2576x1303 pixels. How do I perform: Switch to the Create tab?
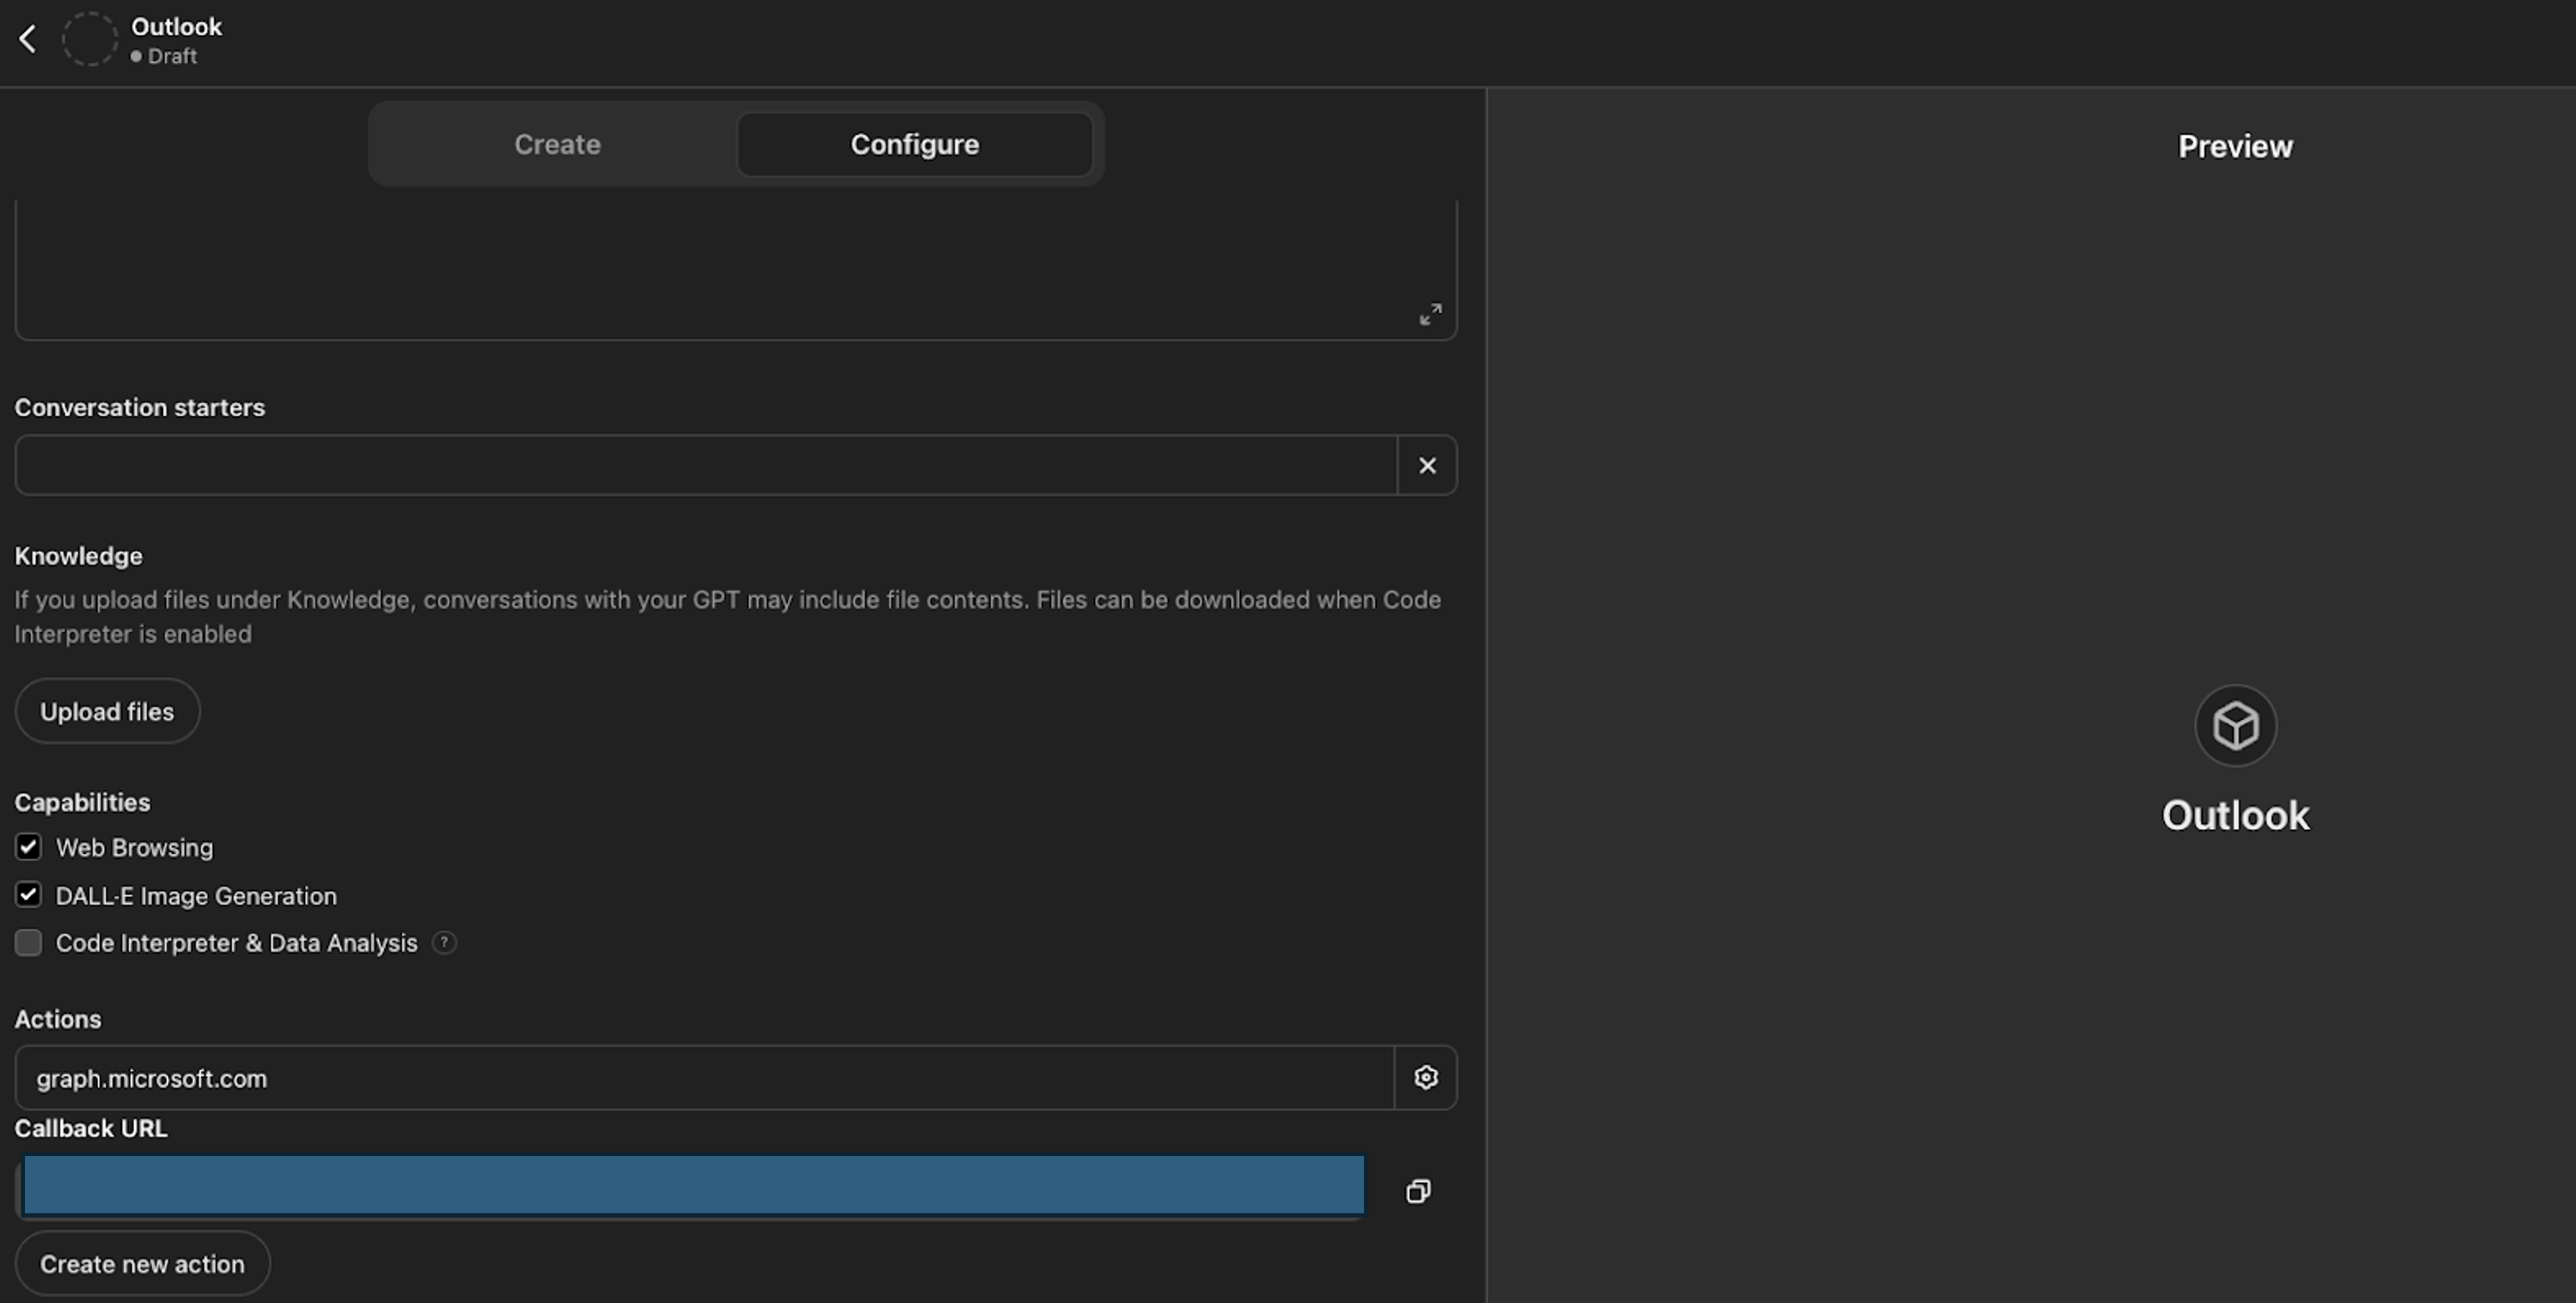coord(557,144)
